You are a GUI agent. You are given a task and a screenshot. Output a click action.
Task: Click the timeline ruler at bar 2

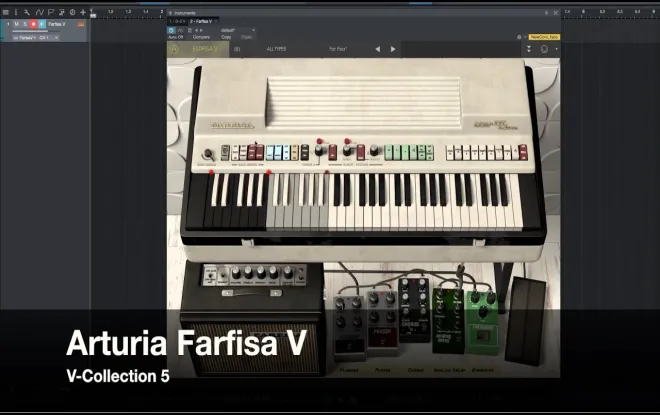coord(162,12)
